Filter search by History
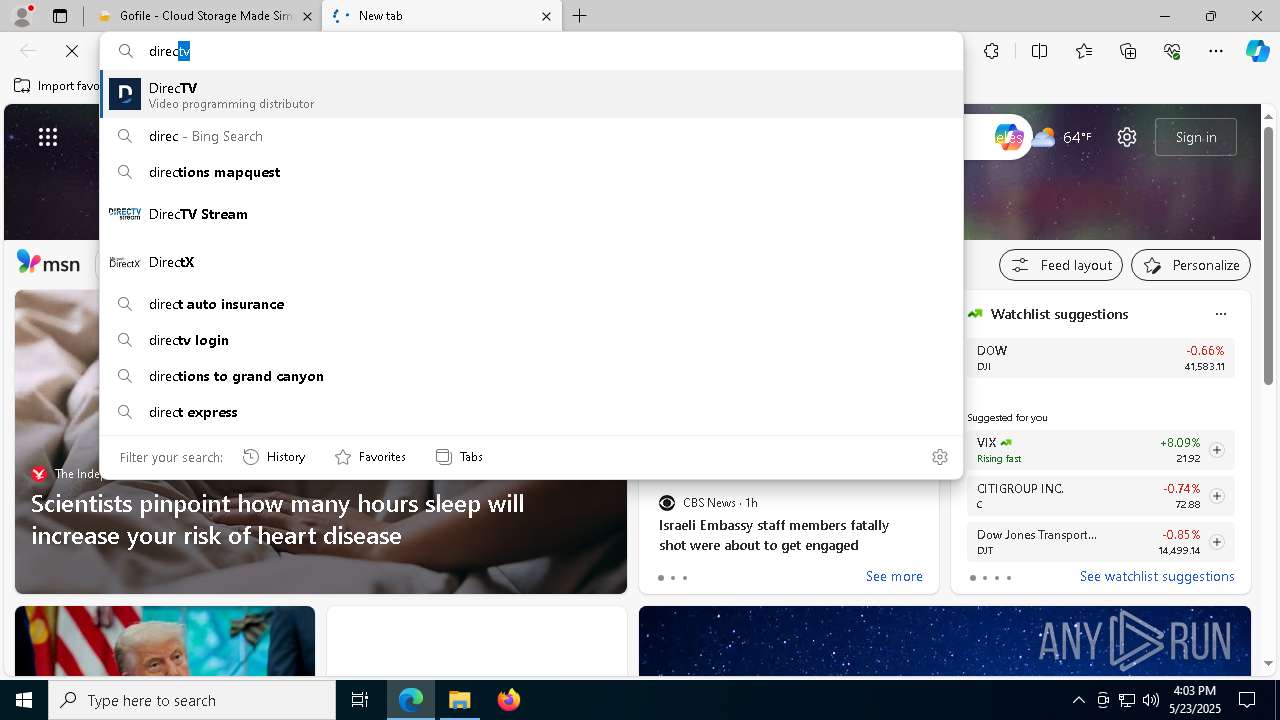1280x720 pixels. (x=274, y=457)
